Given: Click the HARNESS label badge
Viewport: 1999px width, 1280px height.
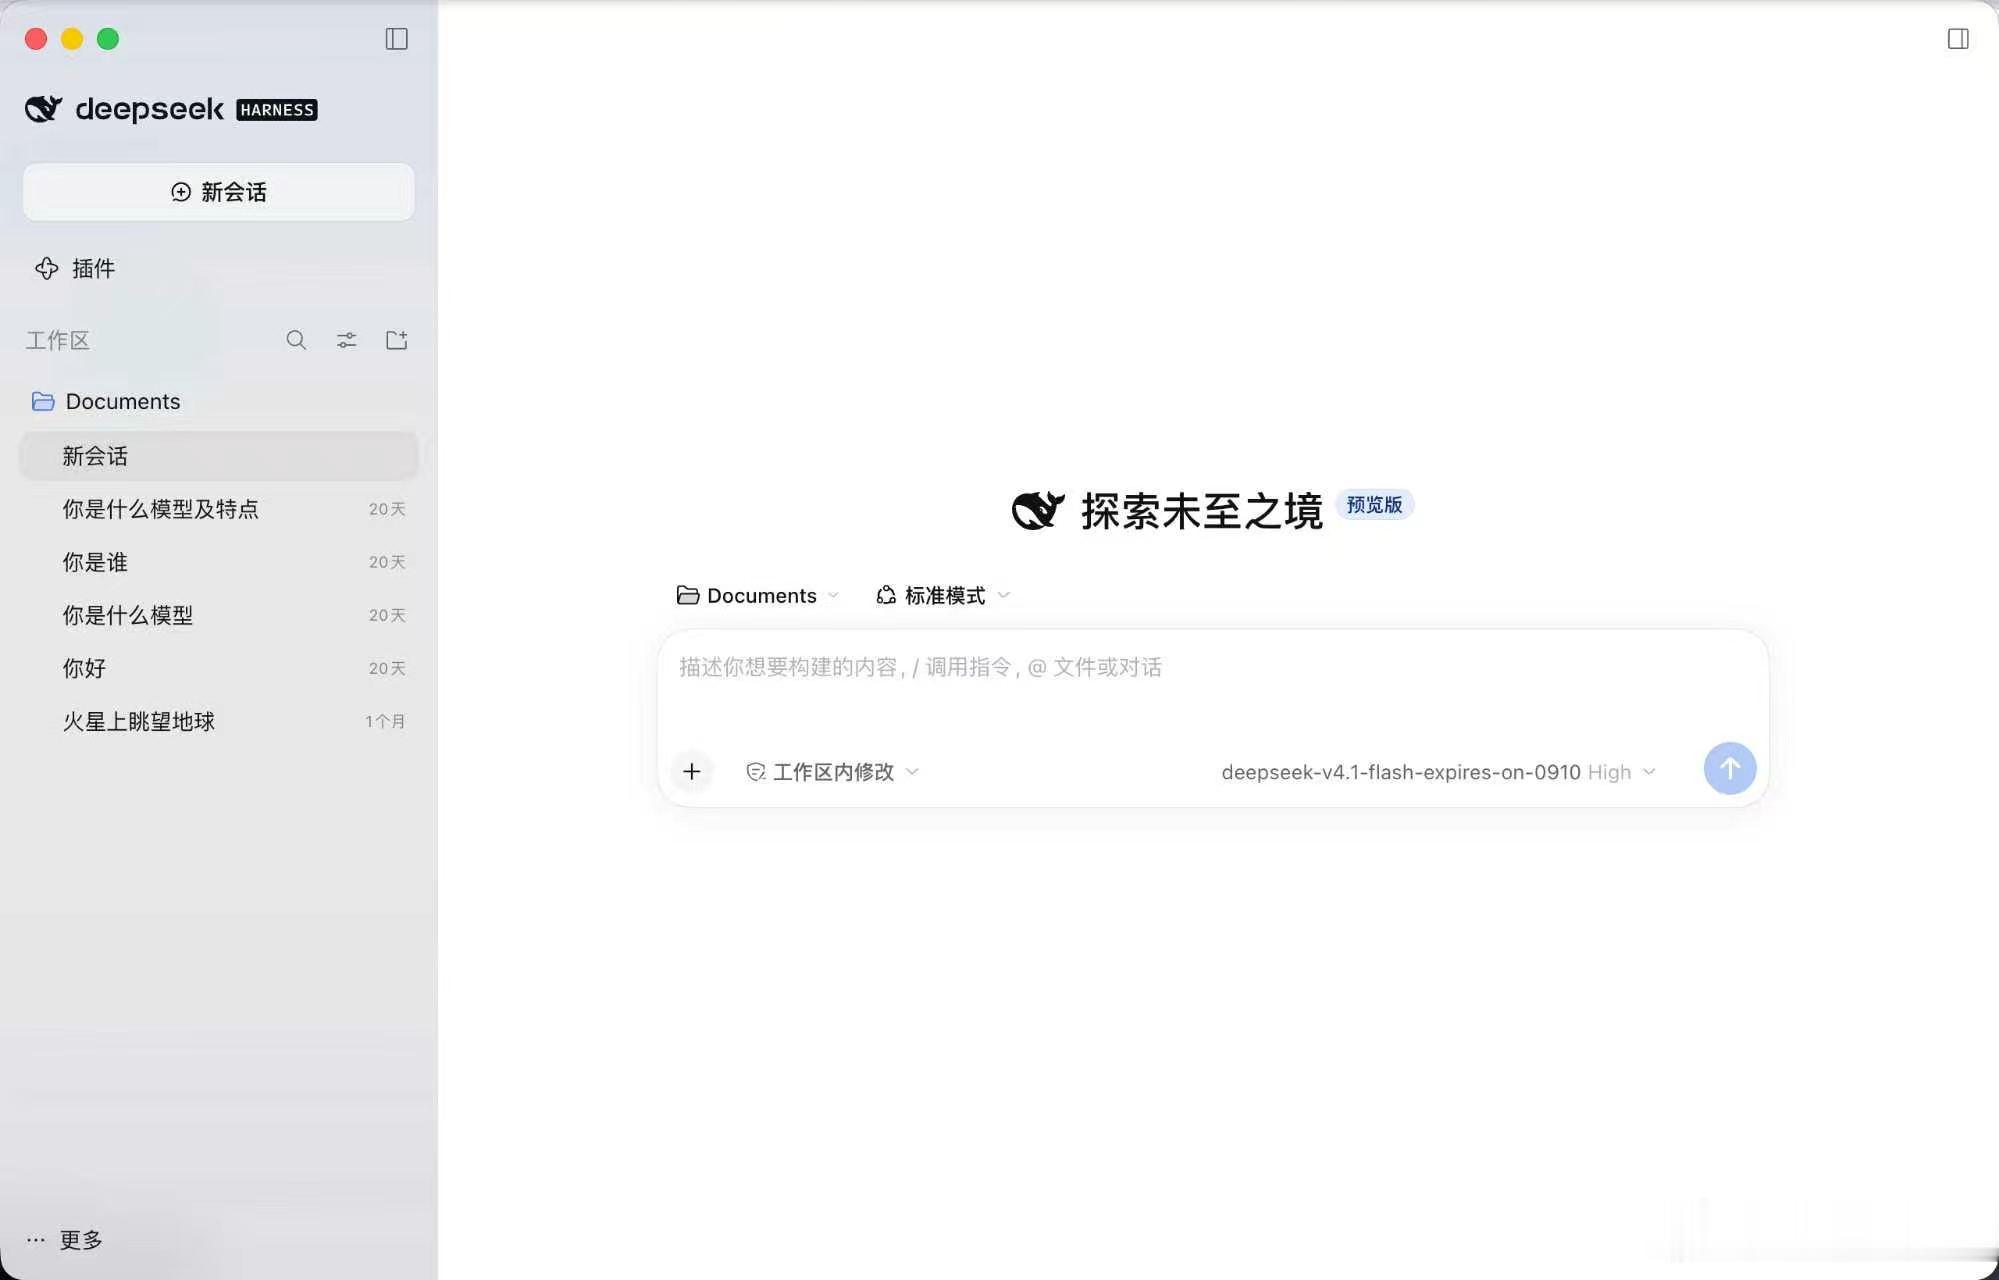Looking at the screenshot, I should coord(276,110).
